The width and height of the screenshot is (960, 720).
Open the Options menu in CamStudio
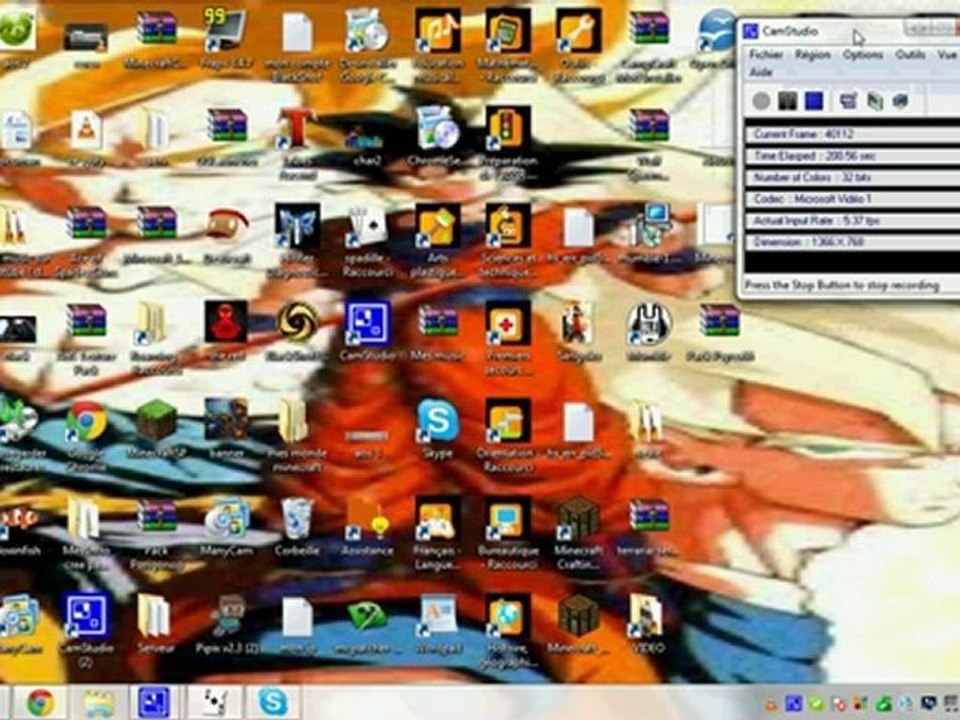[x=863, y=54]
